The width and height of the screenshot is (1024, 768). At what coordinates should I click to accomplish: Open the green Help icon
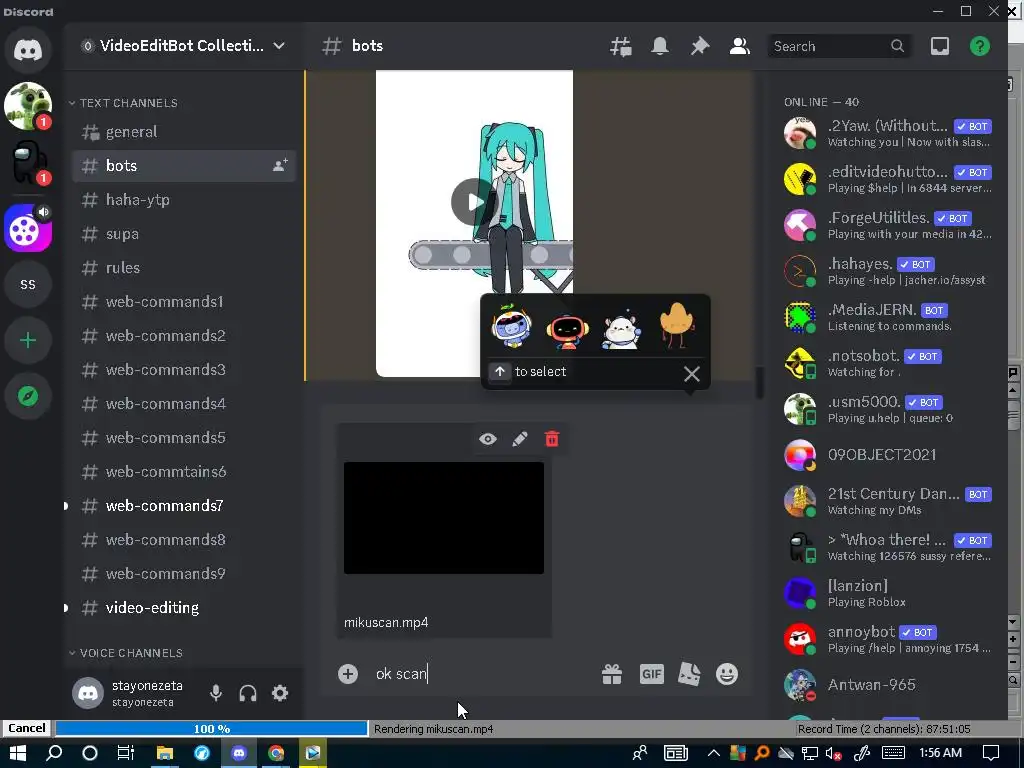coord(980,46)
